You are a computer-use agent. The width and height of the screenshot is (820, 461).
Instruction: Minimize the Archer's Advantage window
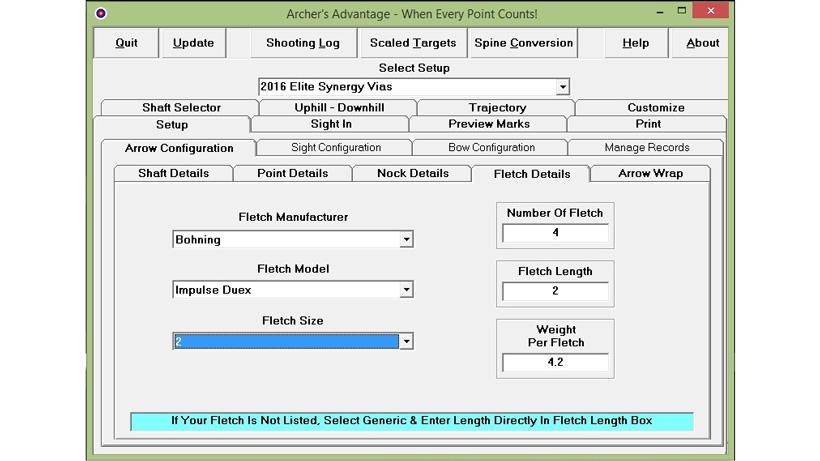point(660,10)
